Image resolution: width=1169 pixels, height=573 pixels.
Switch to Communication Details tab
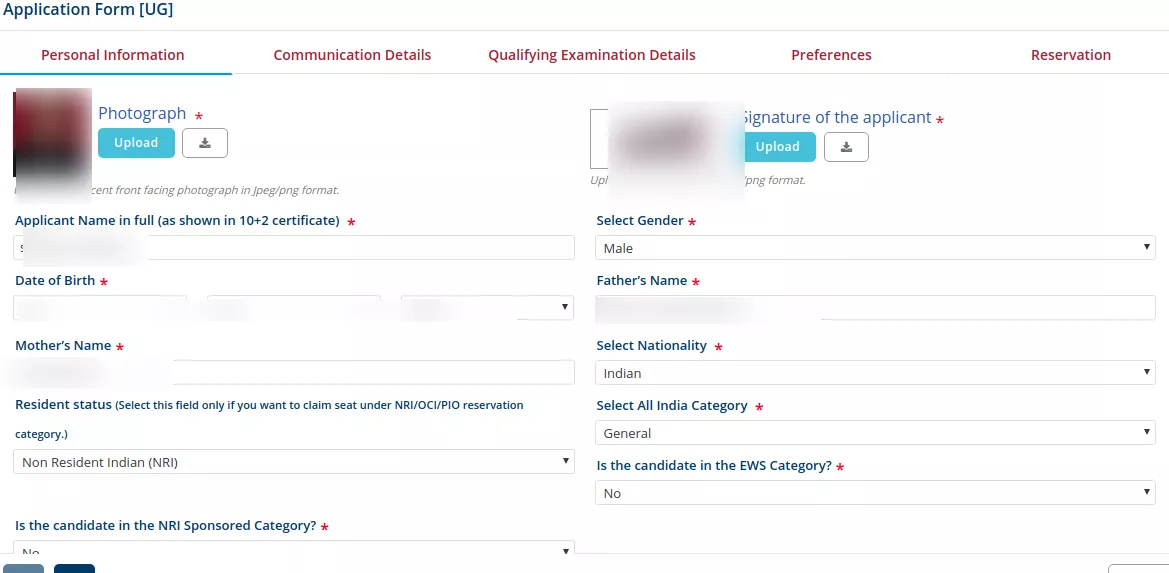pos(352,54)
